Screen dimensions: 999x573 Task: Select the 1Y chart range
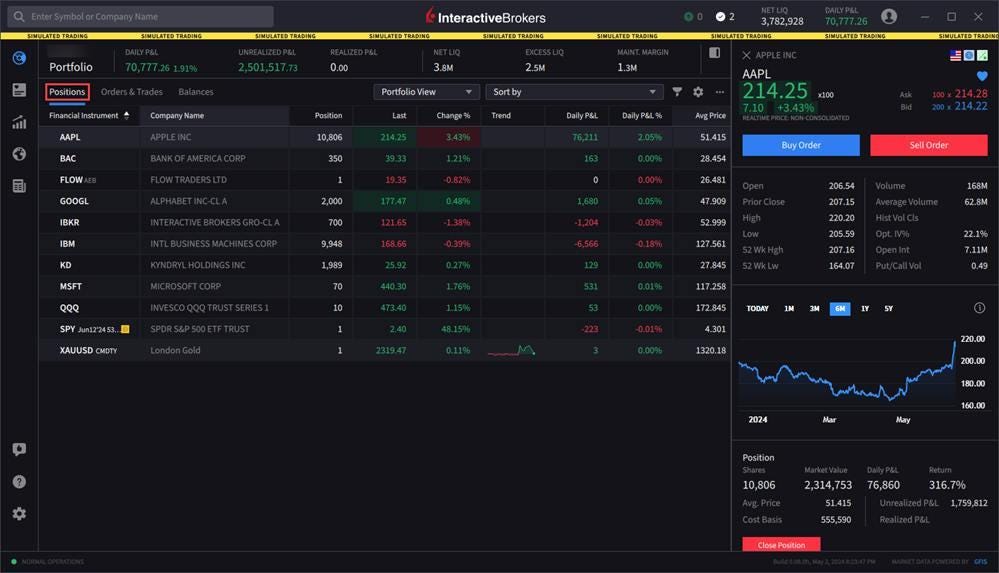865,308
